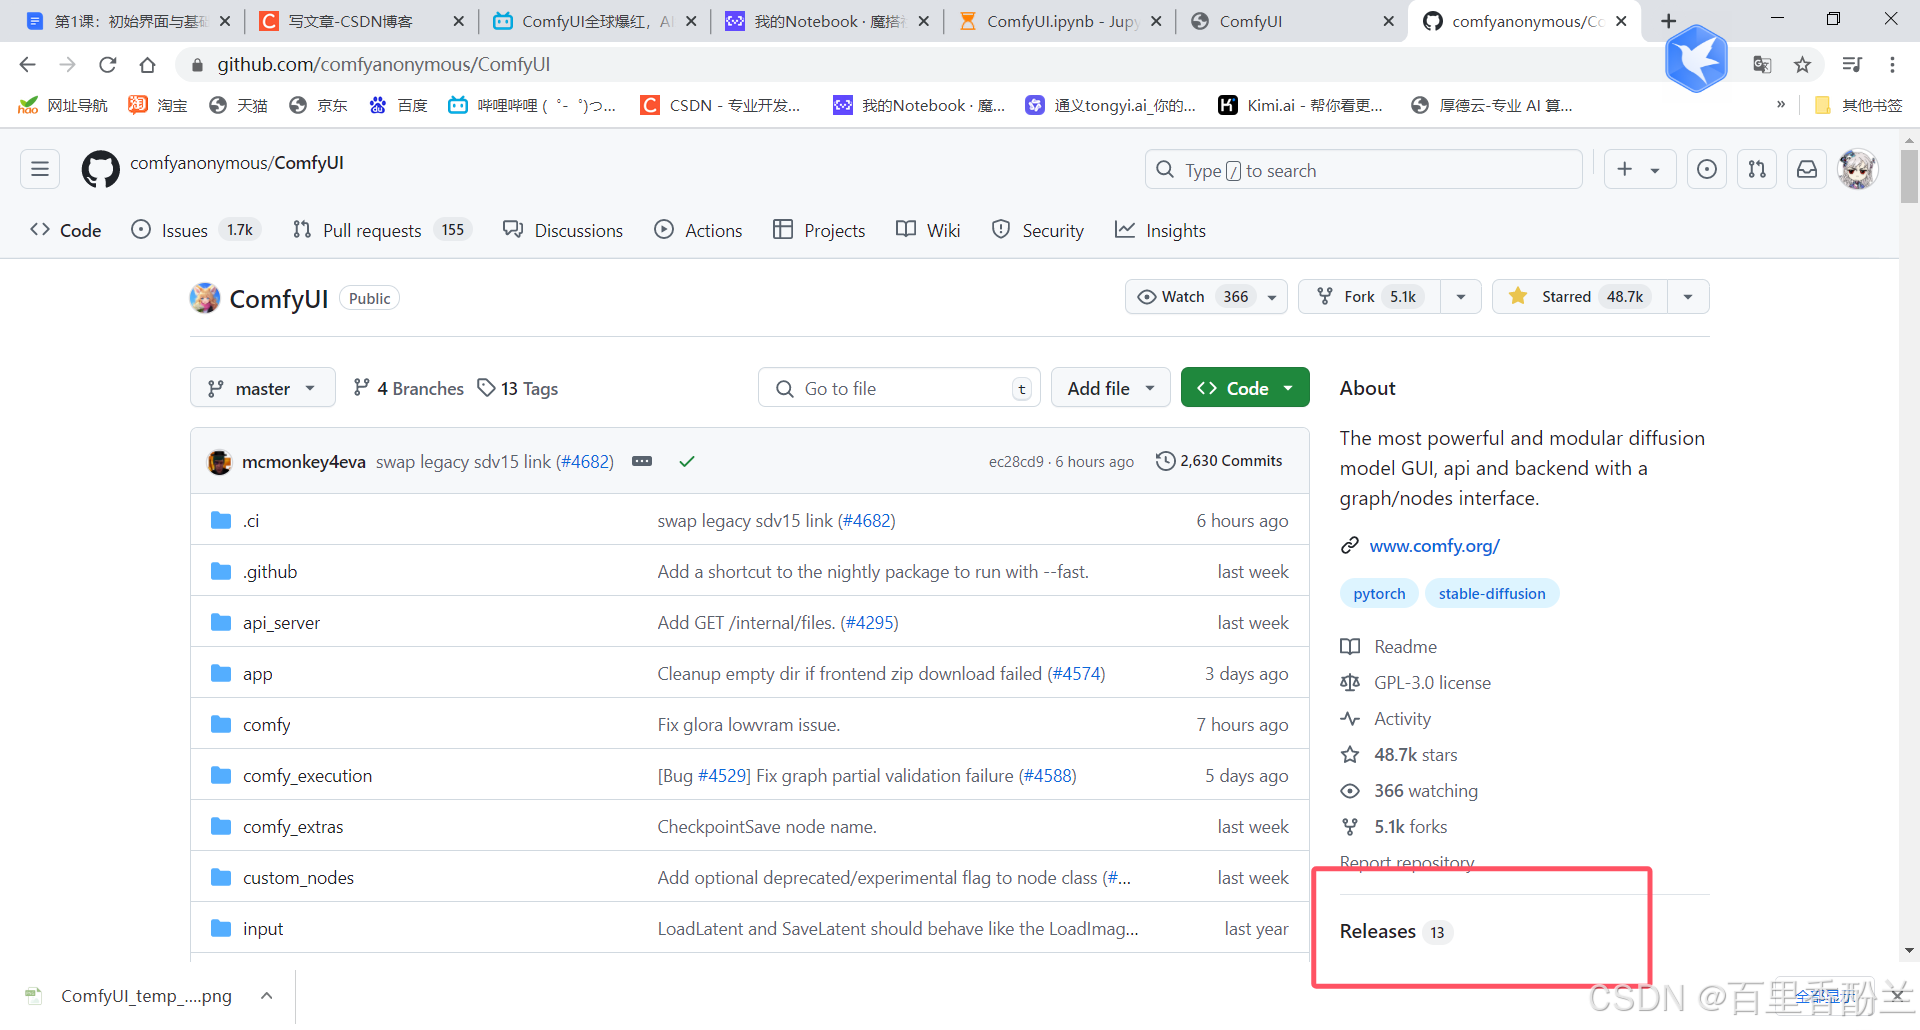
Task: Open the Chrome three-dot menu
Action: coord(1892,64)
